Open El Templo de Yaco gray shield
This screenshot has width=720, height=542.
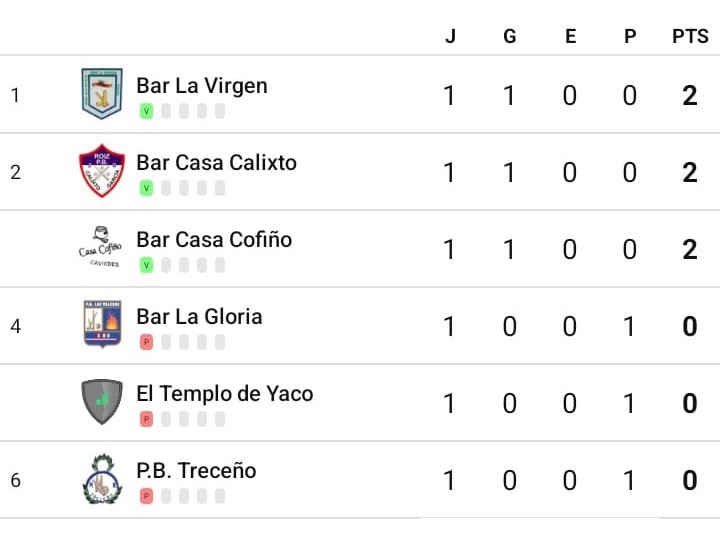pyautogui.click(x=102, y=401)
